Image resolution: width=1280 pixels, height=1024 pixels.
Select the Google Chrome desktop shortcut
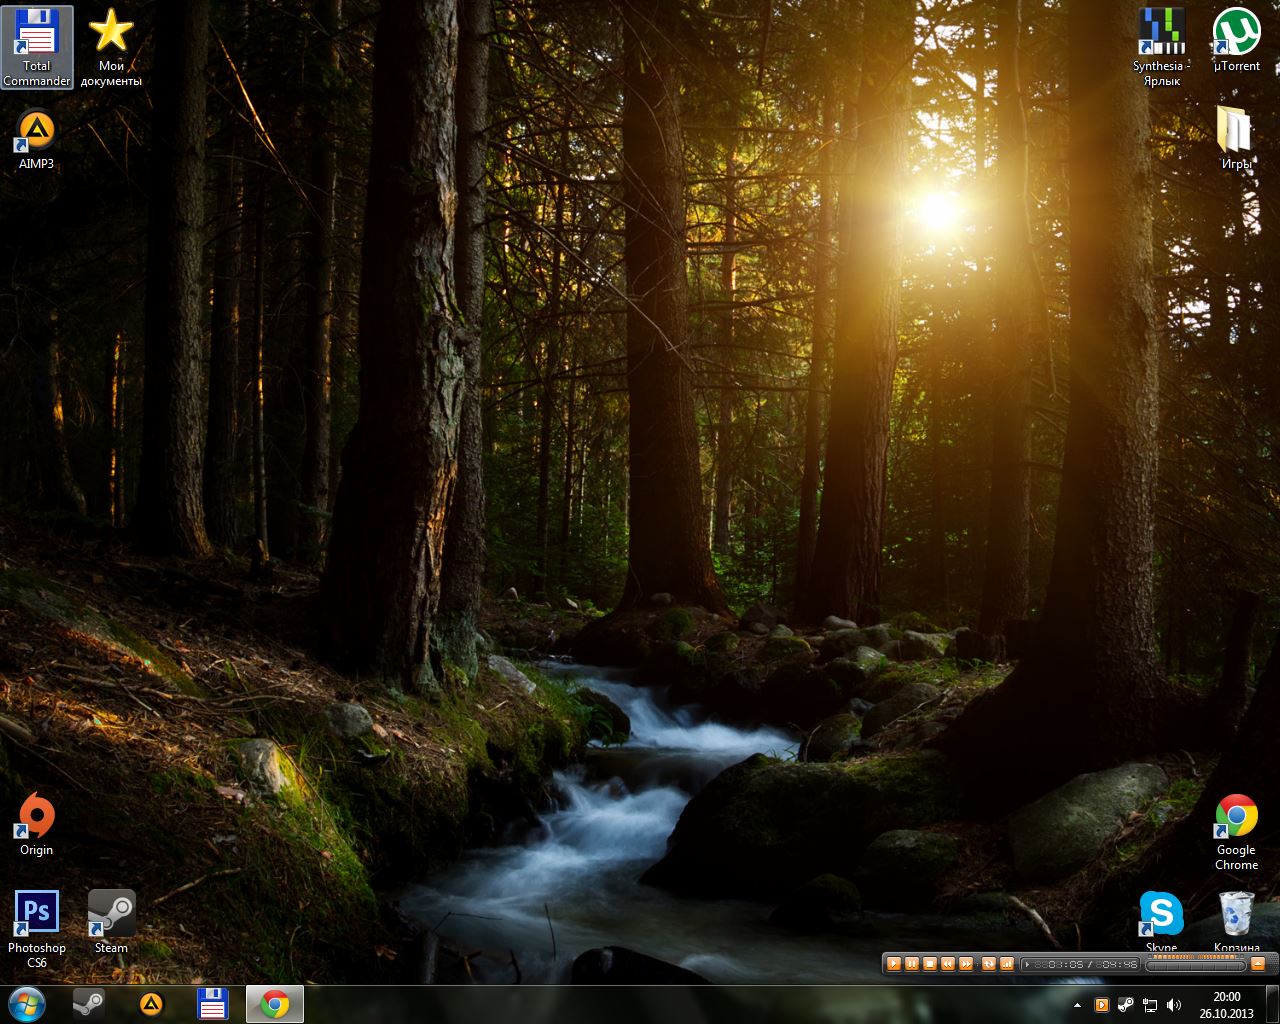[x=1236, y=830]
